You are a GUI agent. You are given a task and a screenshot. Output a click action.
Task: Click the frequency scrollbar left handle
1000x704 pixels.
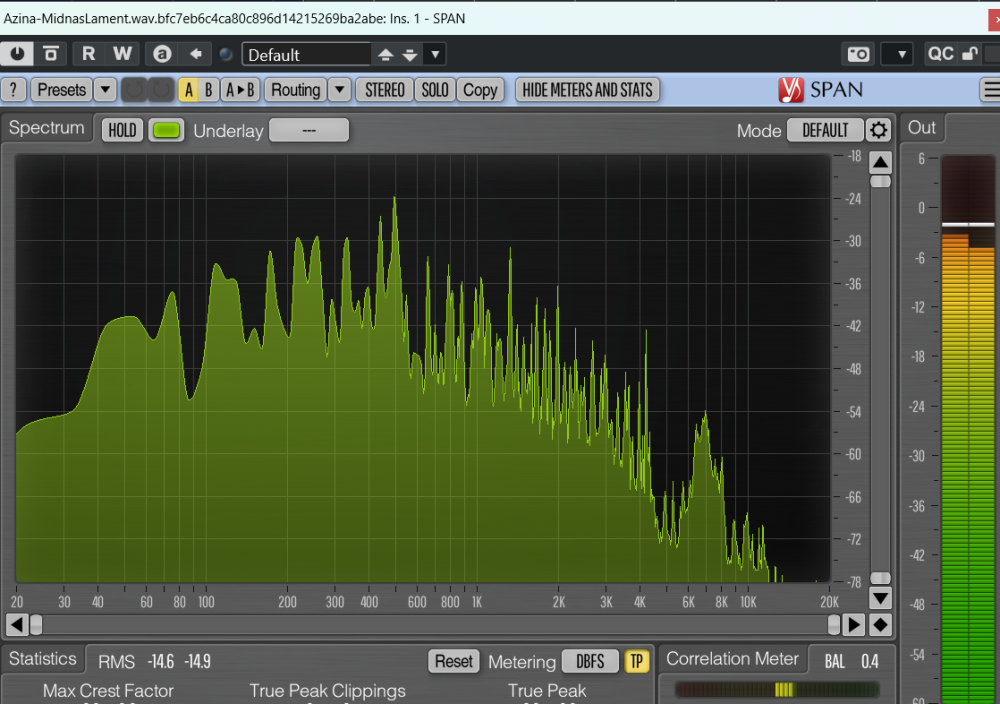[36, 625]
